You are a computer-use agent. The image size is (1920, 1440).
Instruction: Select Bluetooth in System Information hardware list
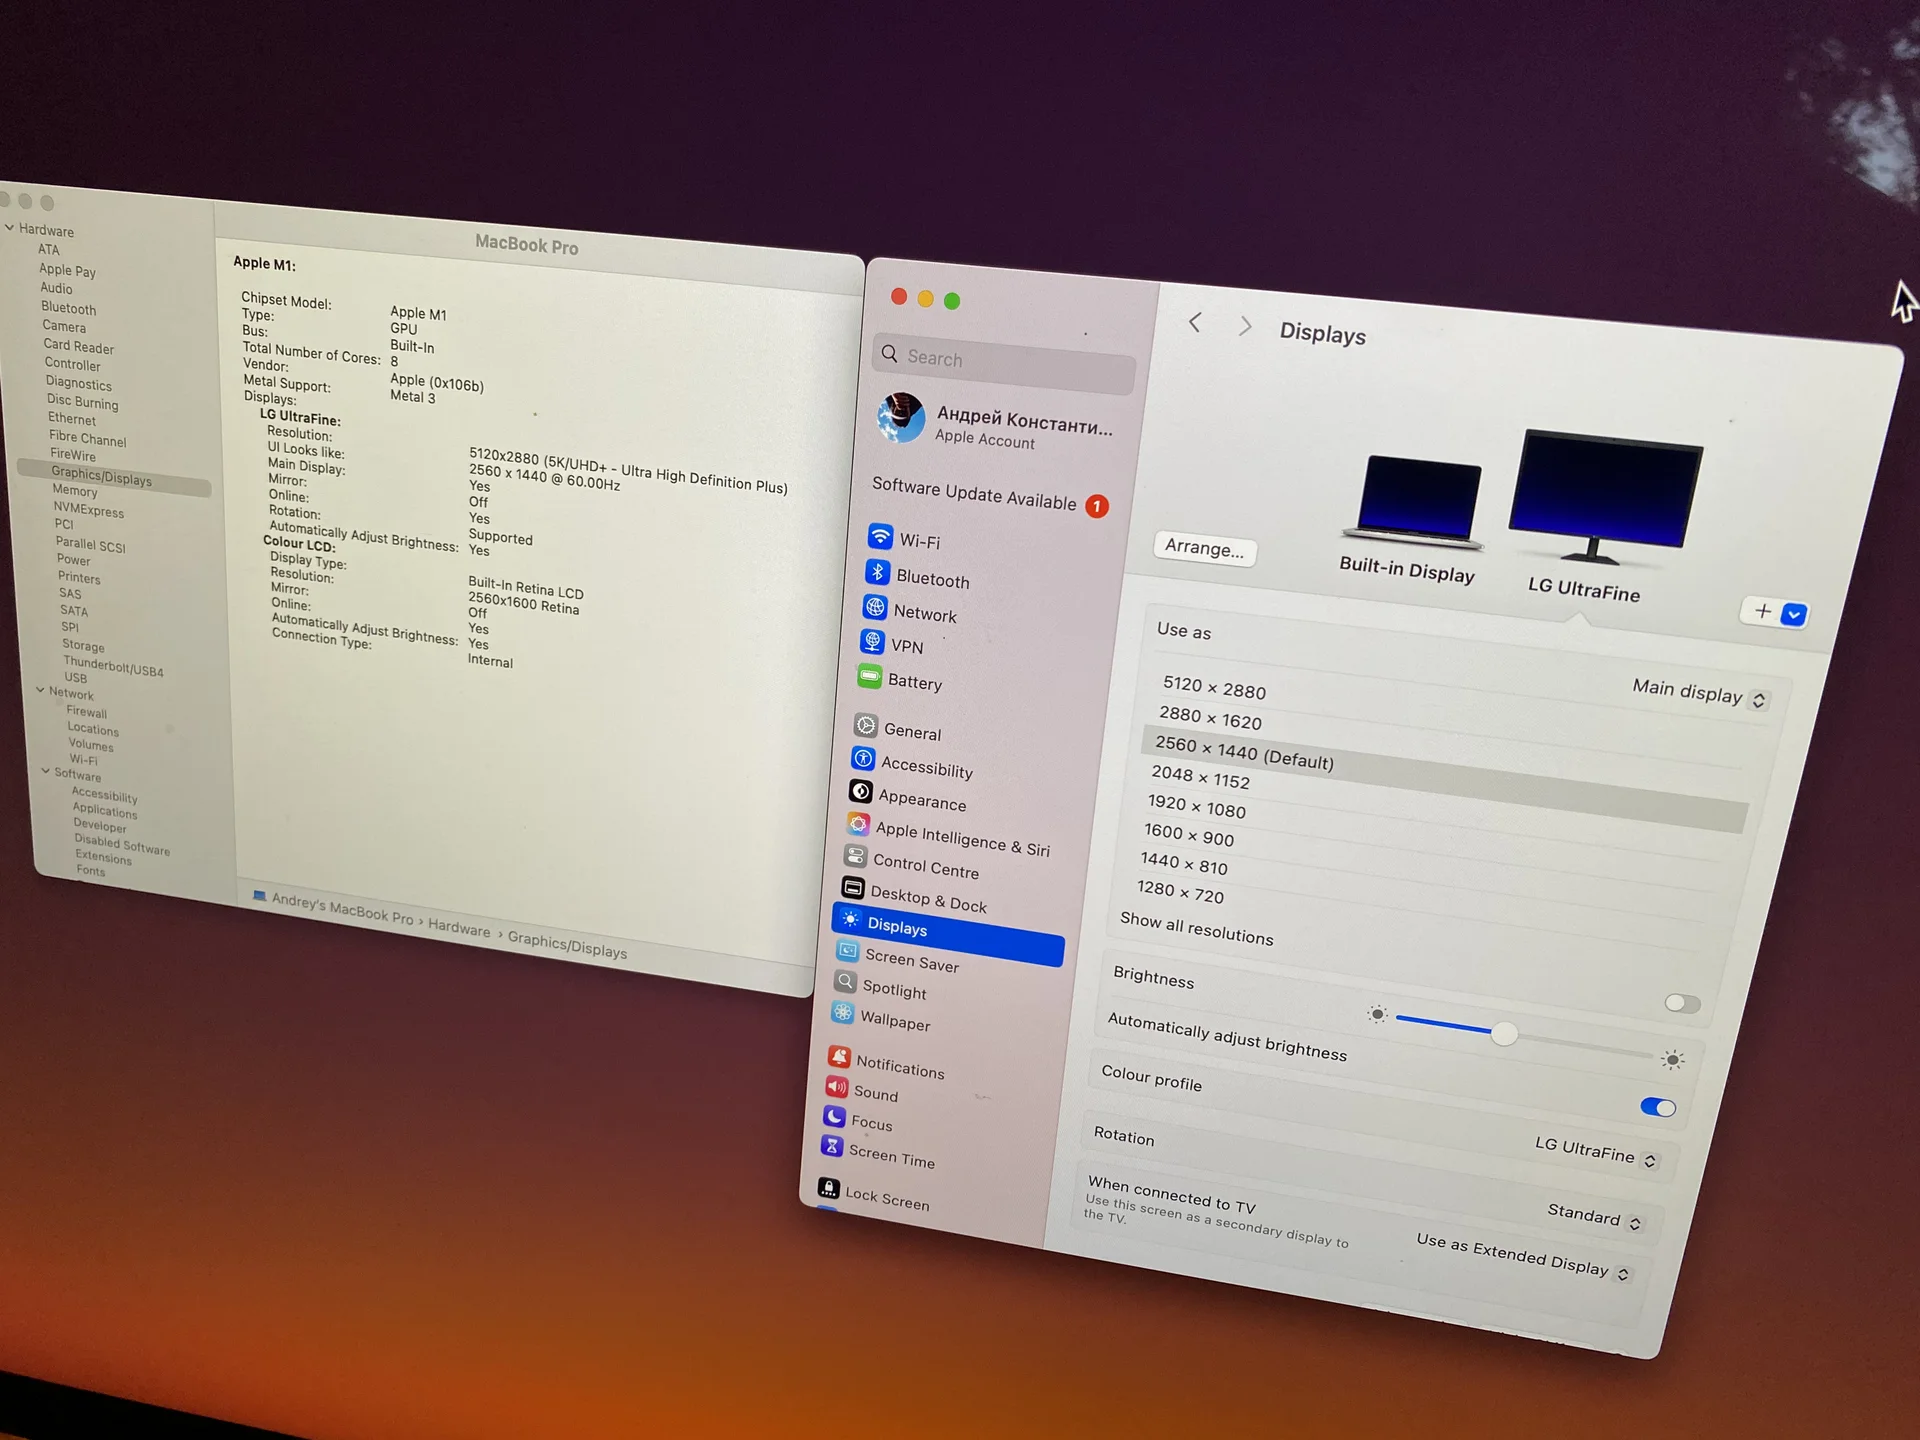tap(69, 309)
